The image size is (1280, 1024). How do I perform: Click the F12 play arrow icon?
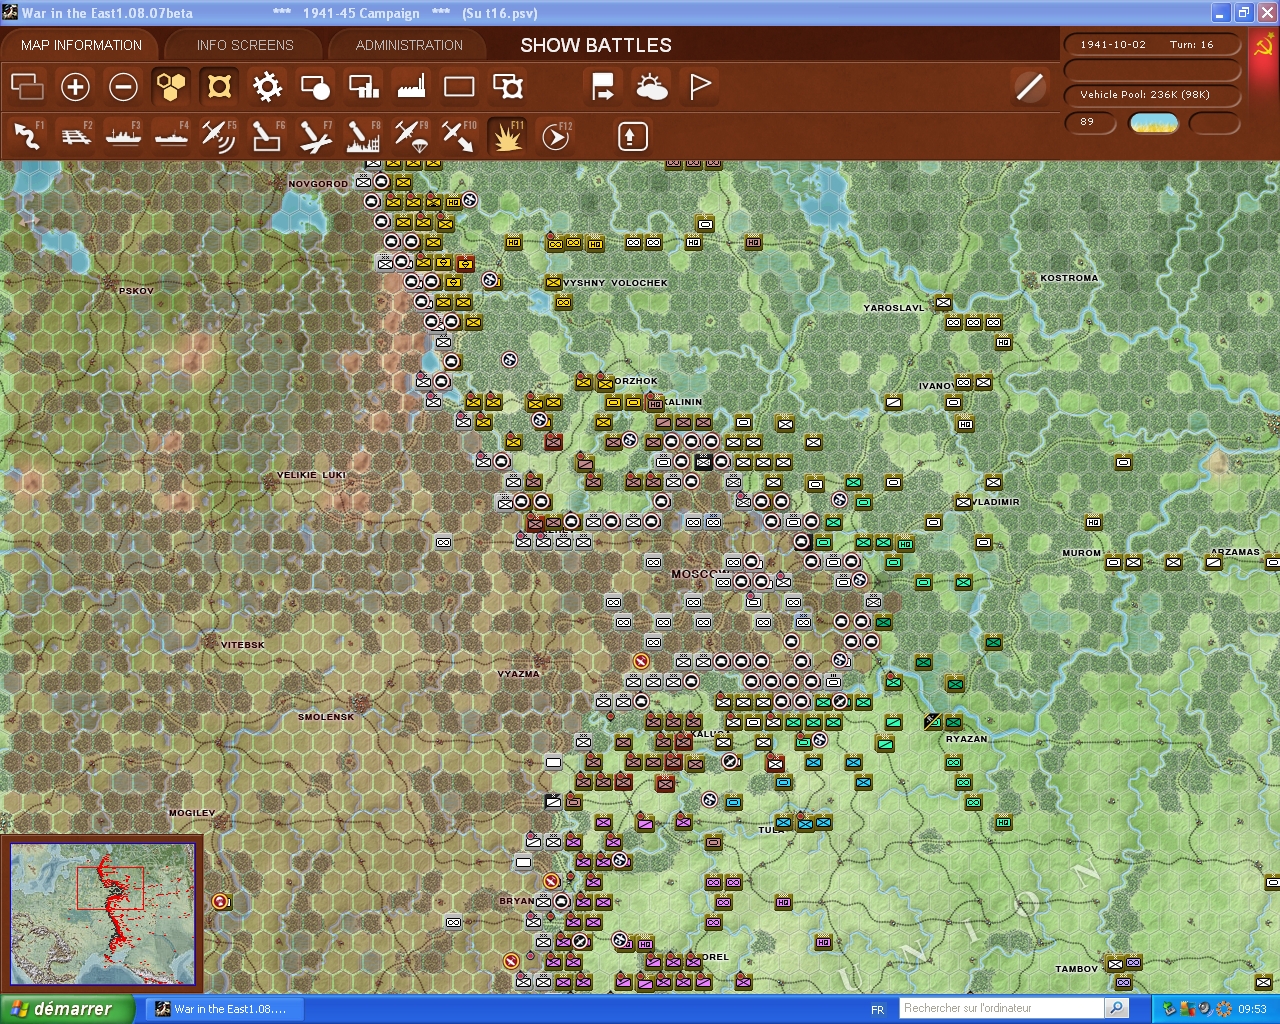point(555,136)
